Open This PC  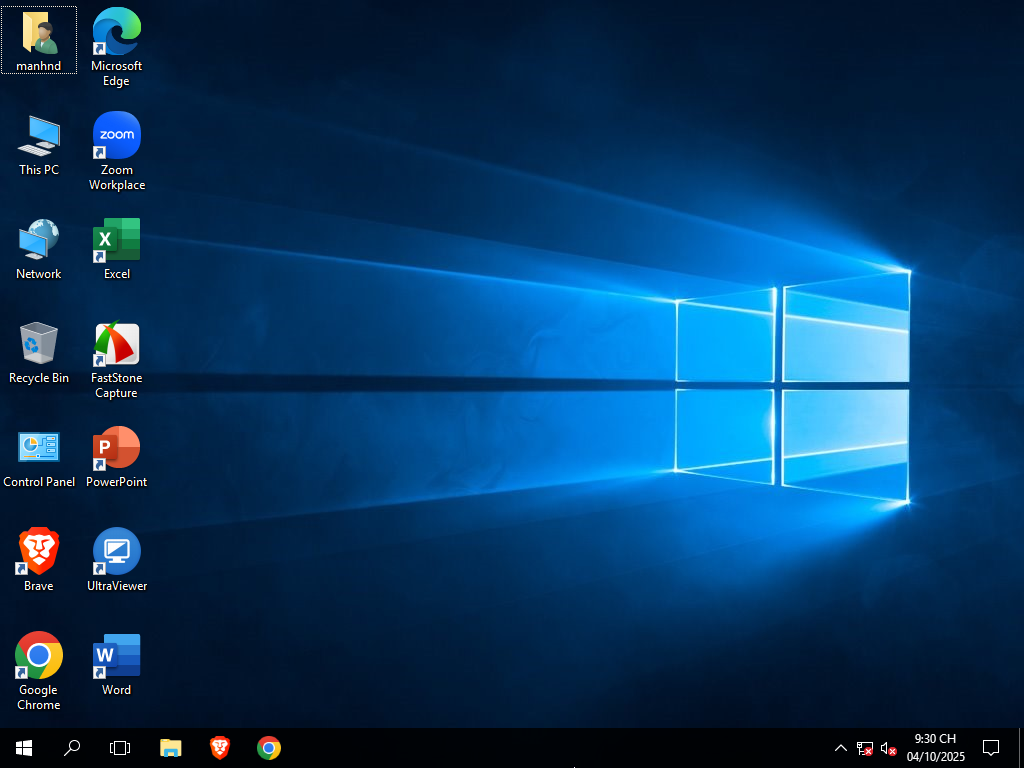tap(38, 135)
